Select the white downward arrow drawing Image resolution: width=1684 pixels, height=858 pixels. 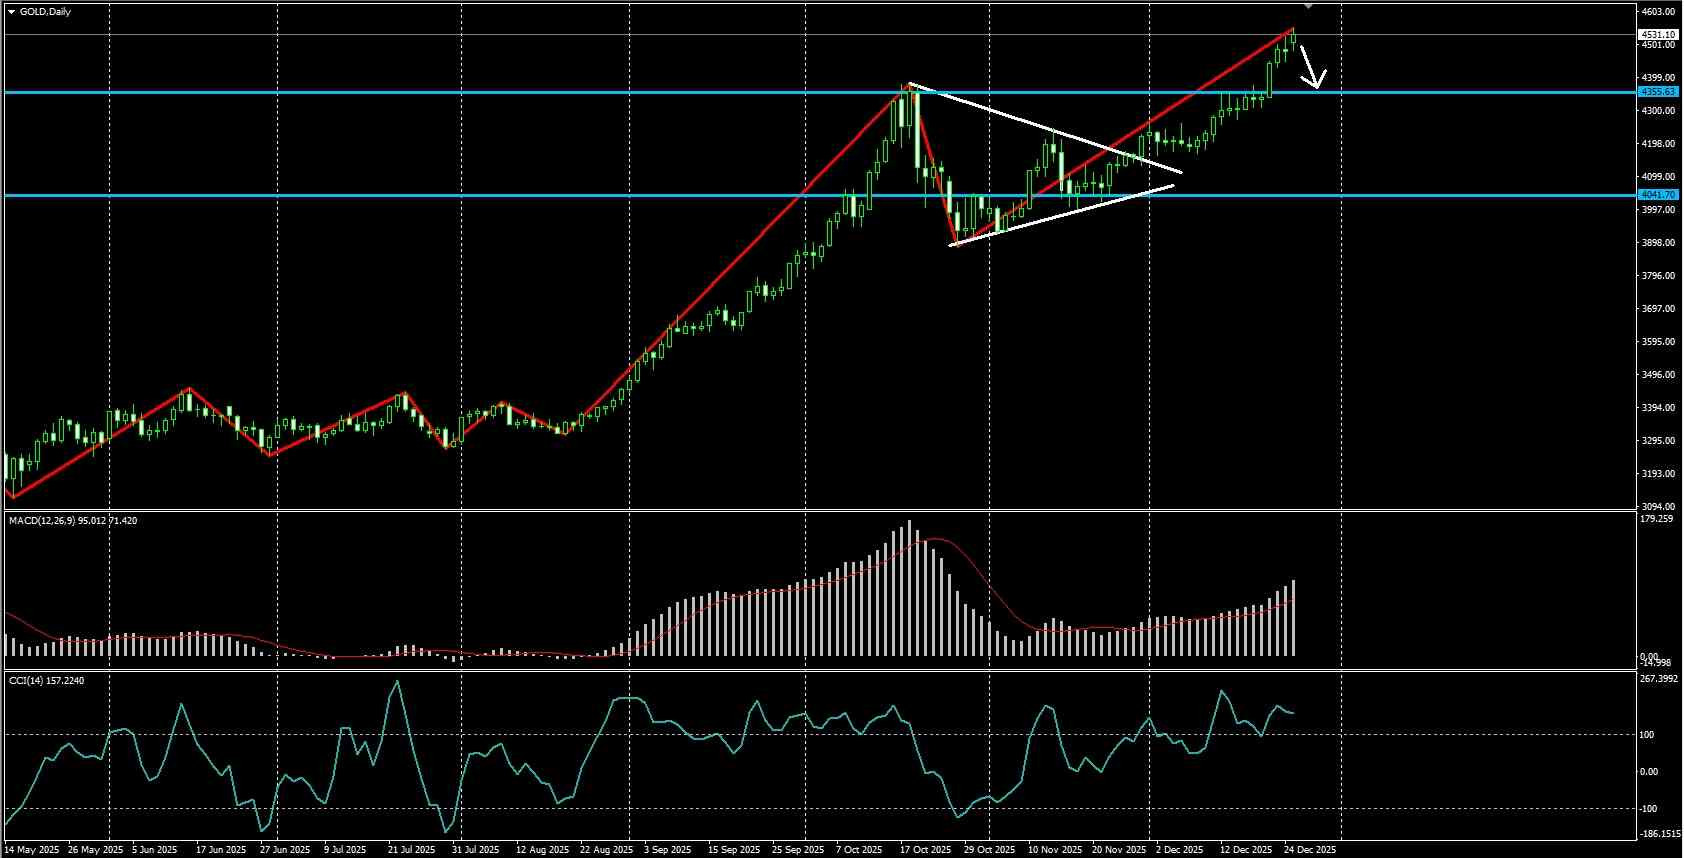pyautogui.click(x=1313, y=66)
